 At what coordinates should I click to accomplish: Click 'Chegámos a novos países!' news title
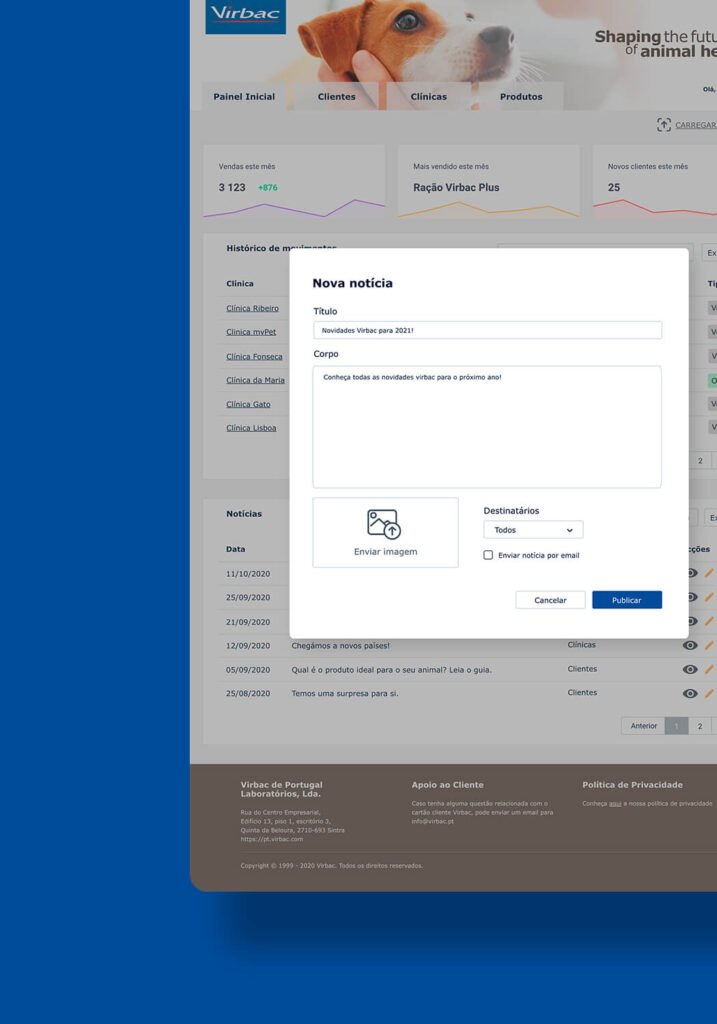[x=340, y=646]
